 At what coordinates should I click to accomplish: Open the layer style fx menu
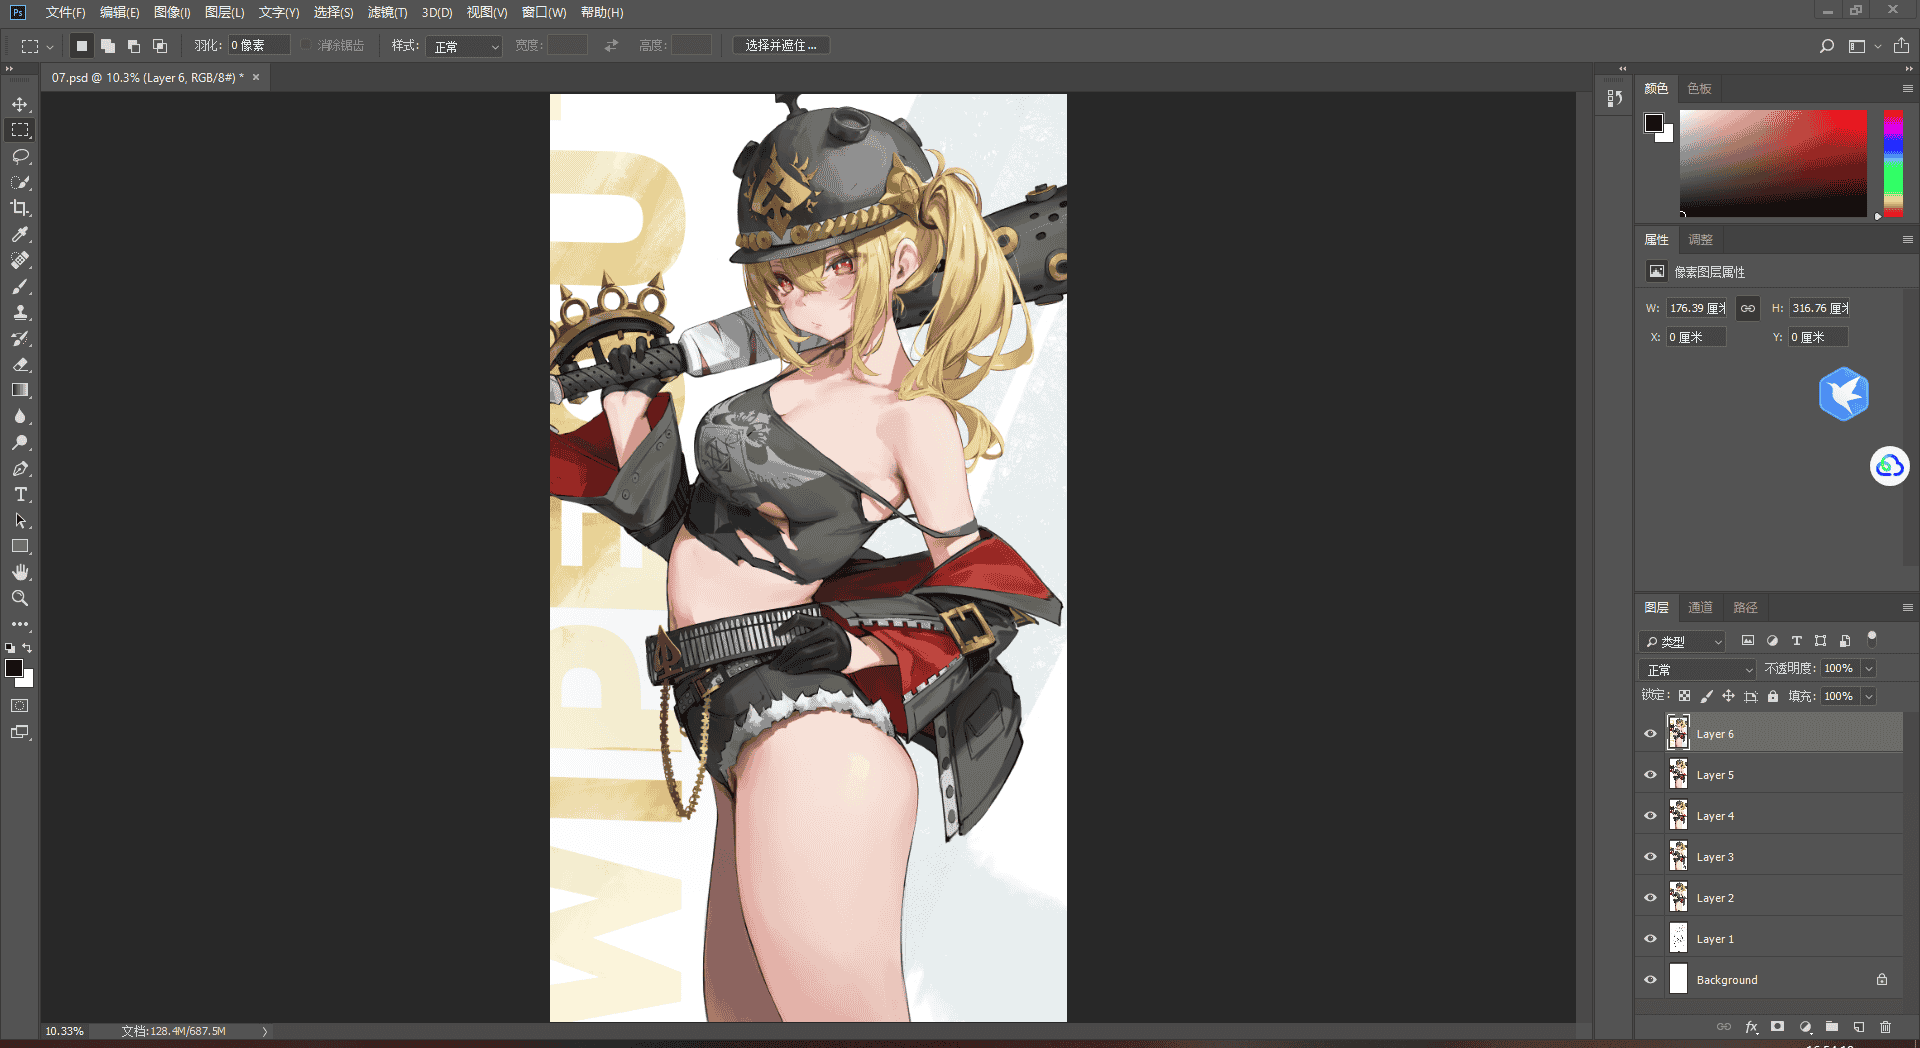(1751, 1027)
